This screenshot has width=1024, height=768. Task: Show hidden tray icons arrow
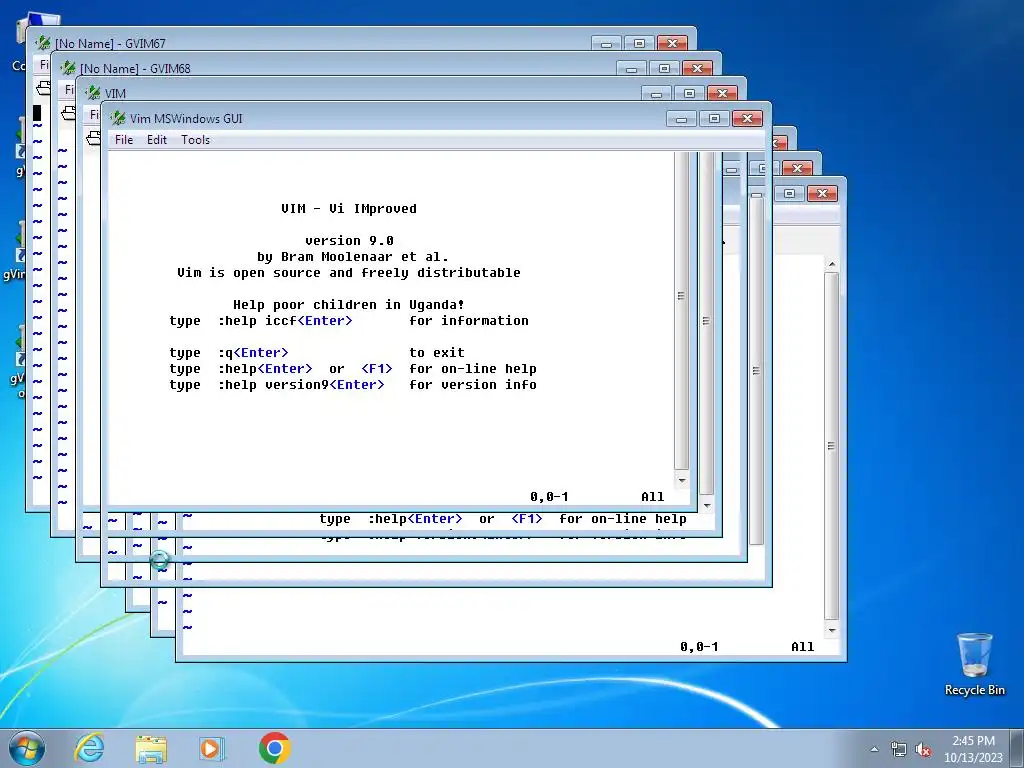click(874, 749)
